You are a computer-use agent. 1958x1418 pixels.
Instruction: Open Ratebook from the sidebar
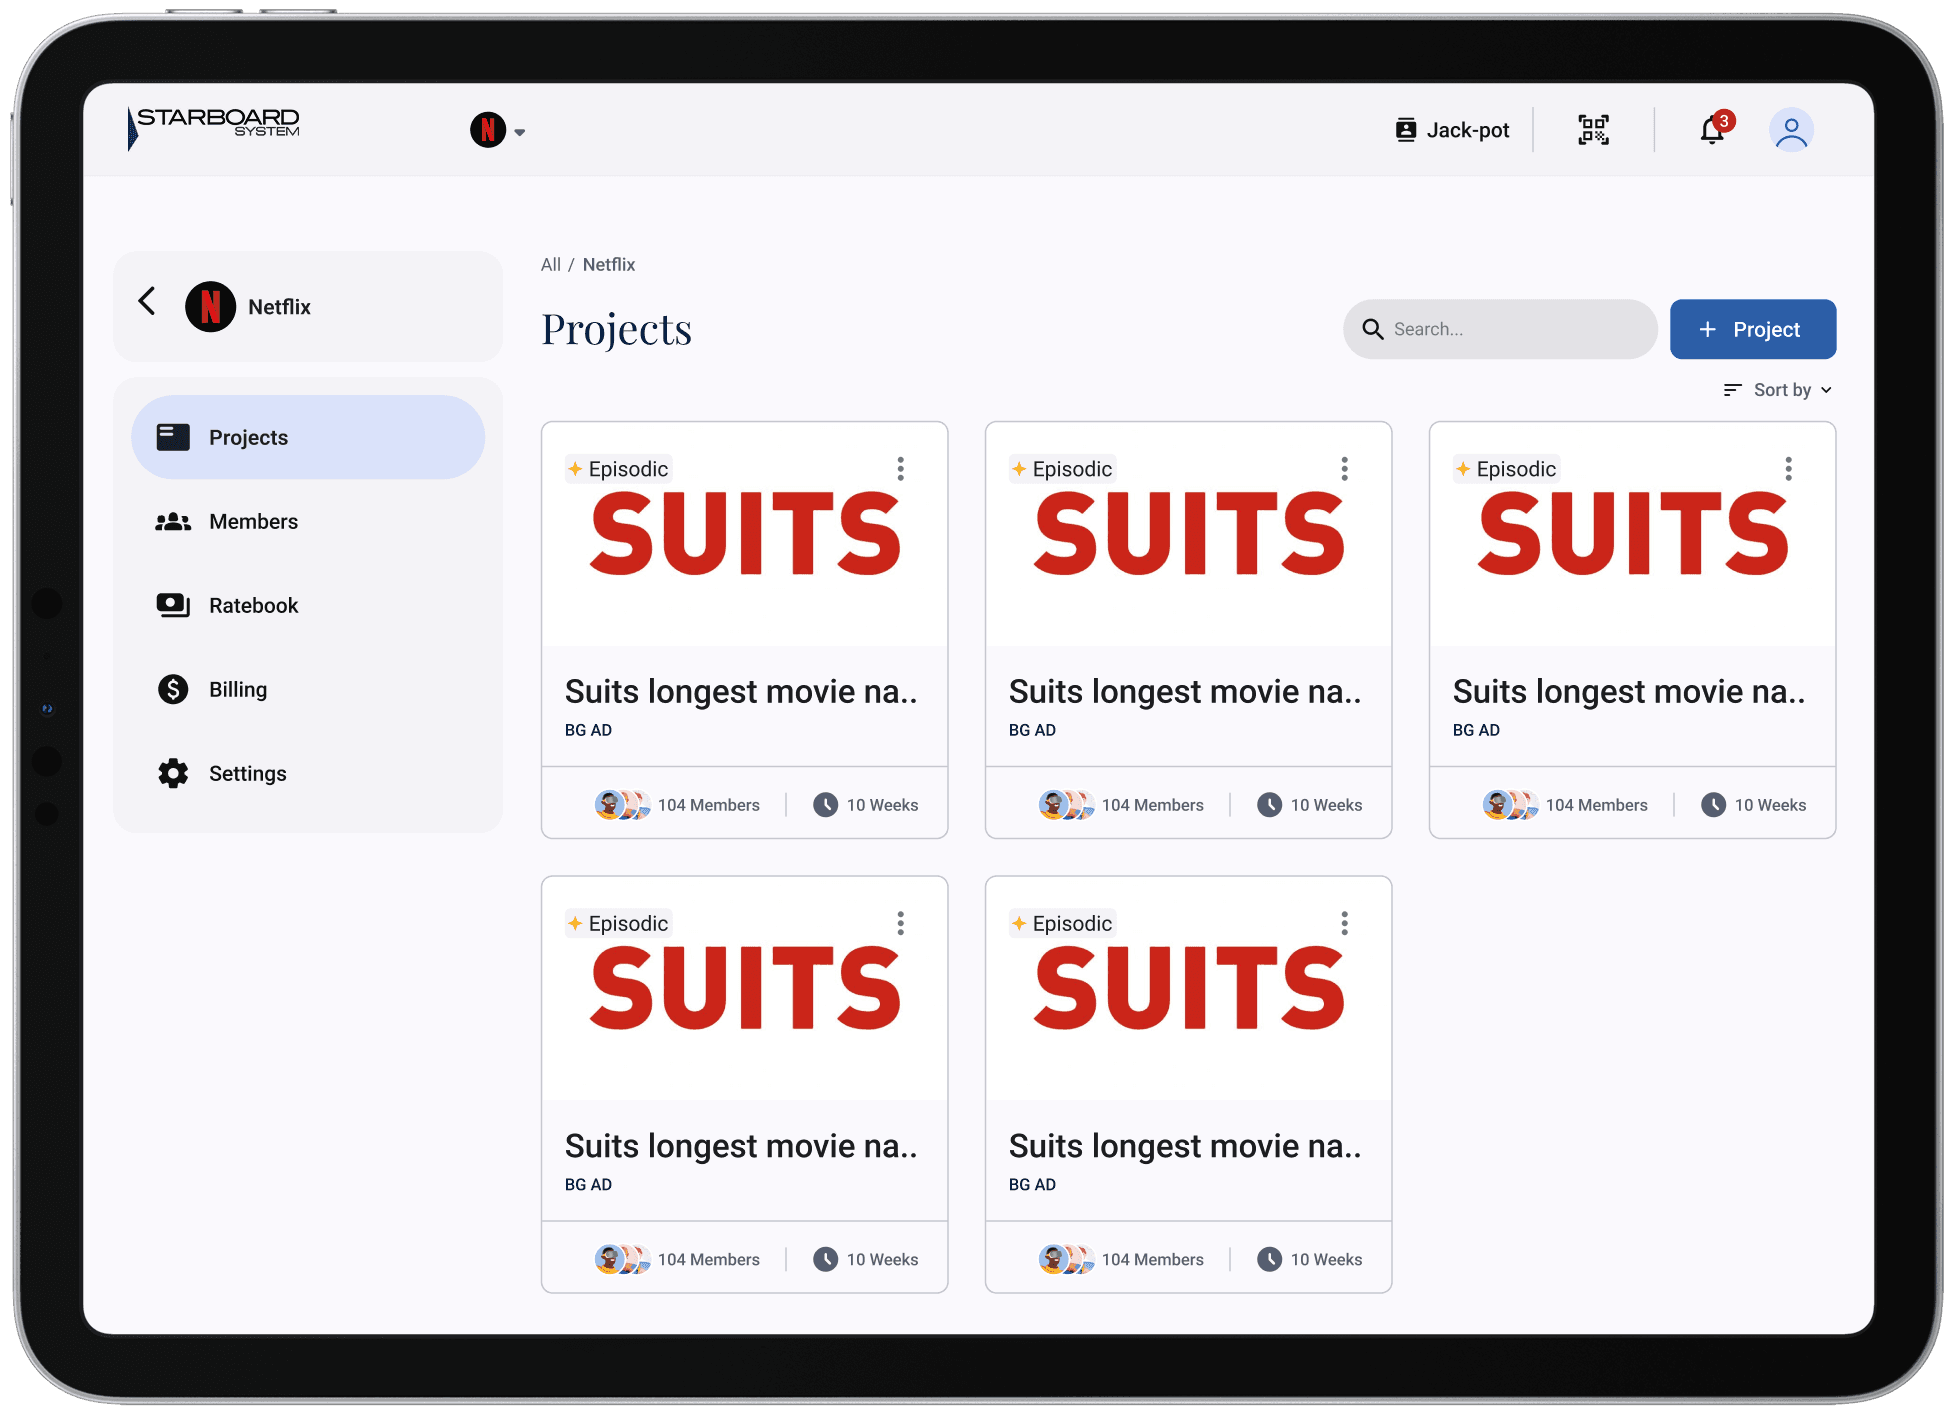pos(253,606)
